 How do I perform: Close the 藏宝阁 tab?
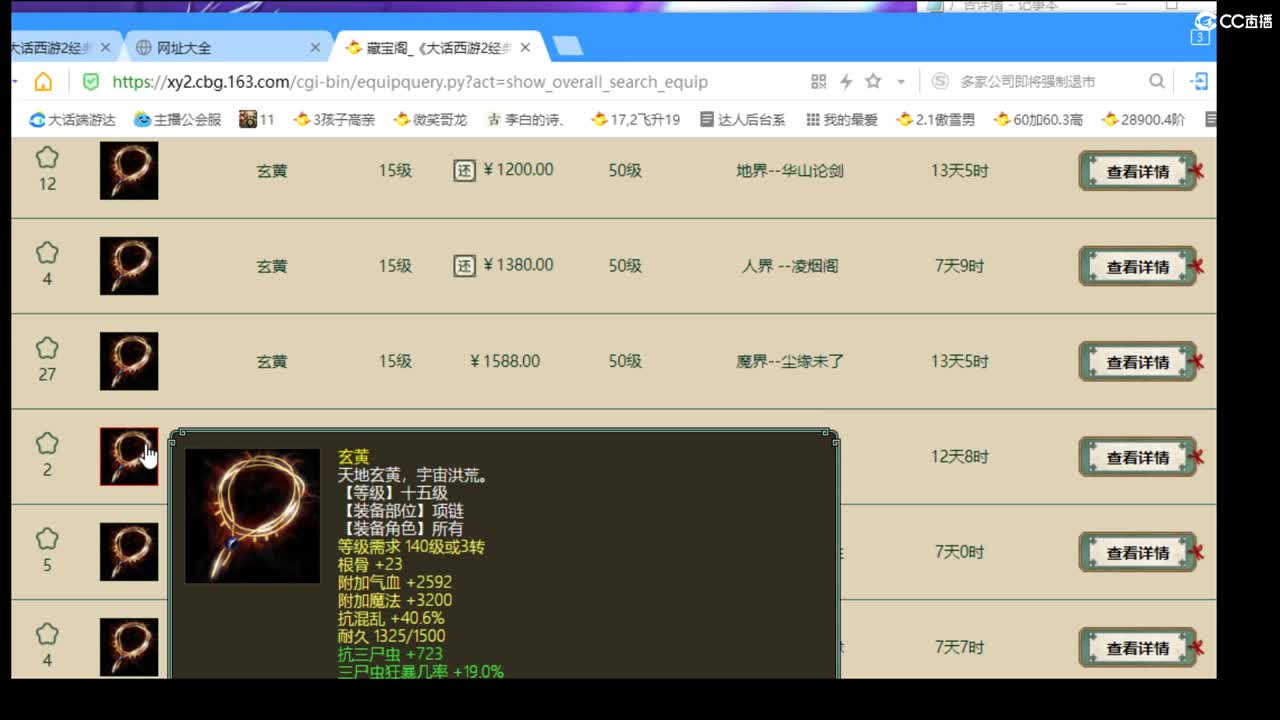coord(525,47)
